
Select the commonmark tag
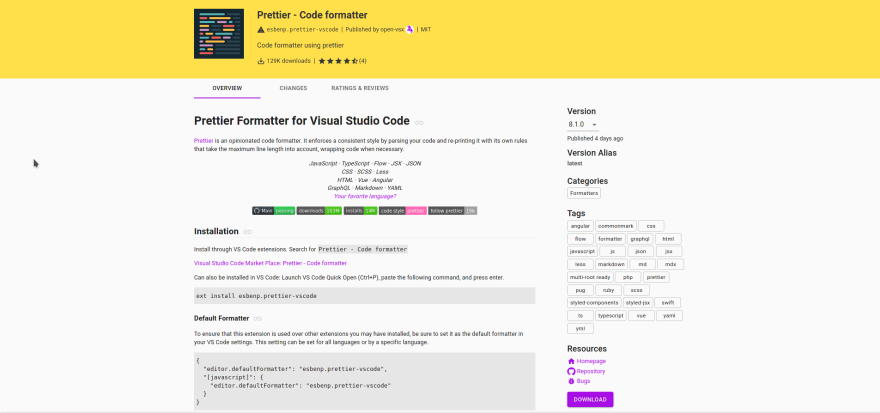616,226
